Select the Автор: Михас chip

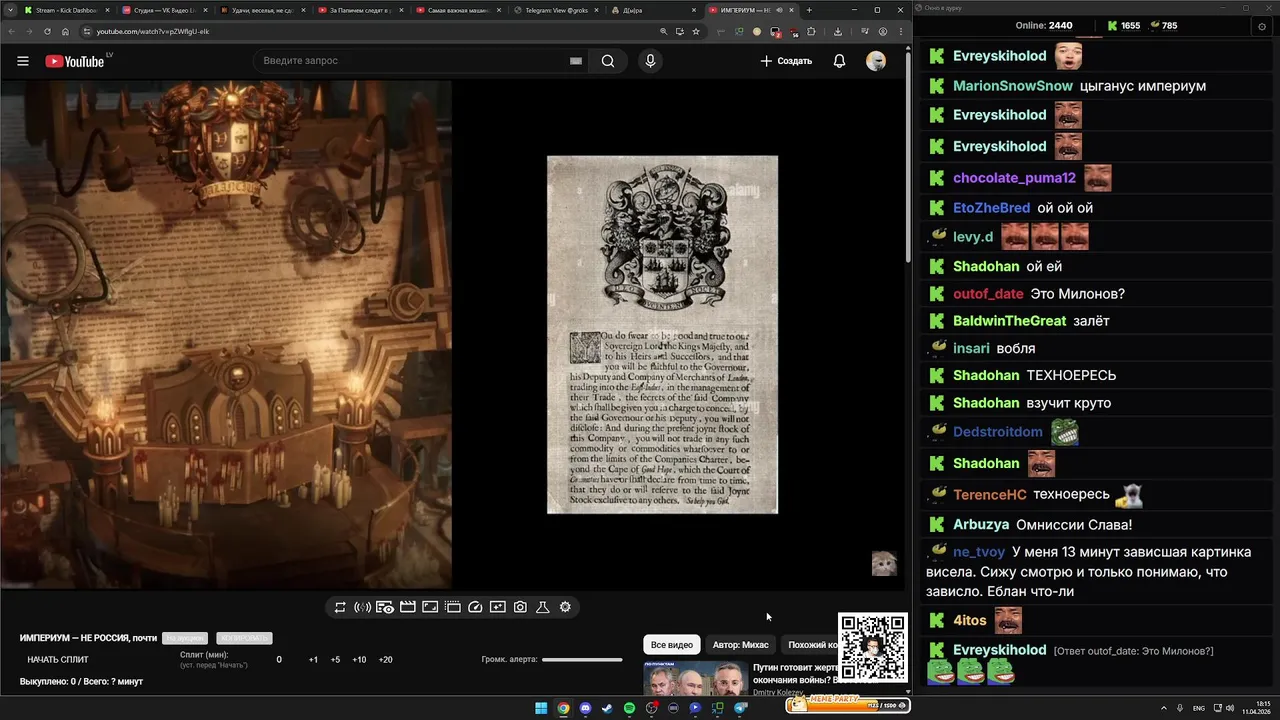click(741, 645)
